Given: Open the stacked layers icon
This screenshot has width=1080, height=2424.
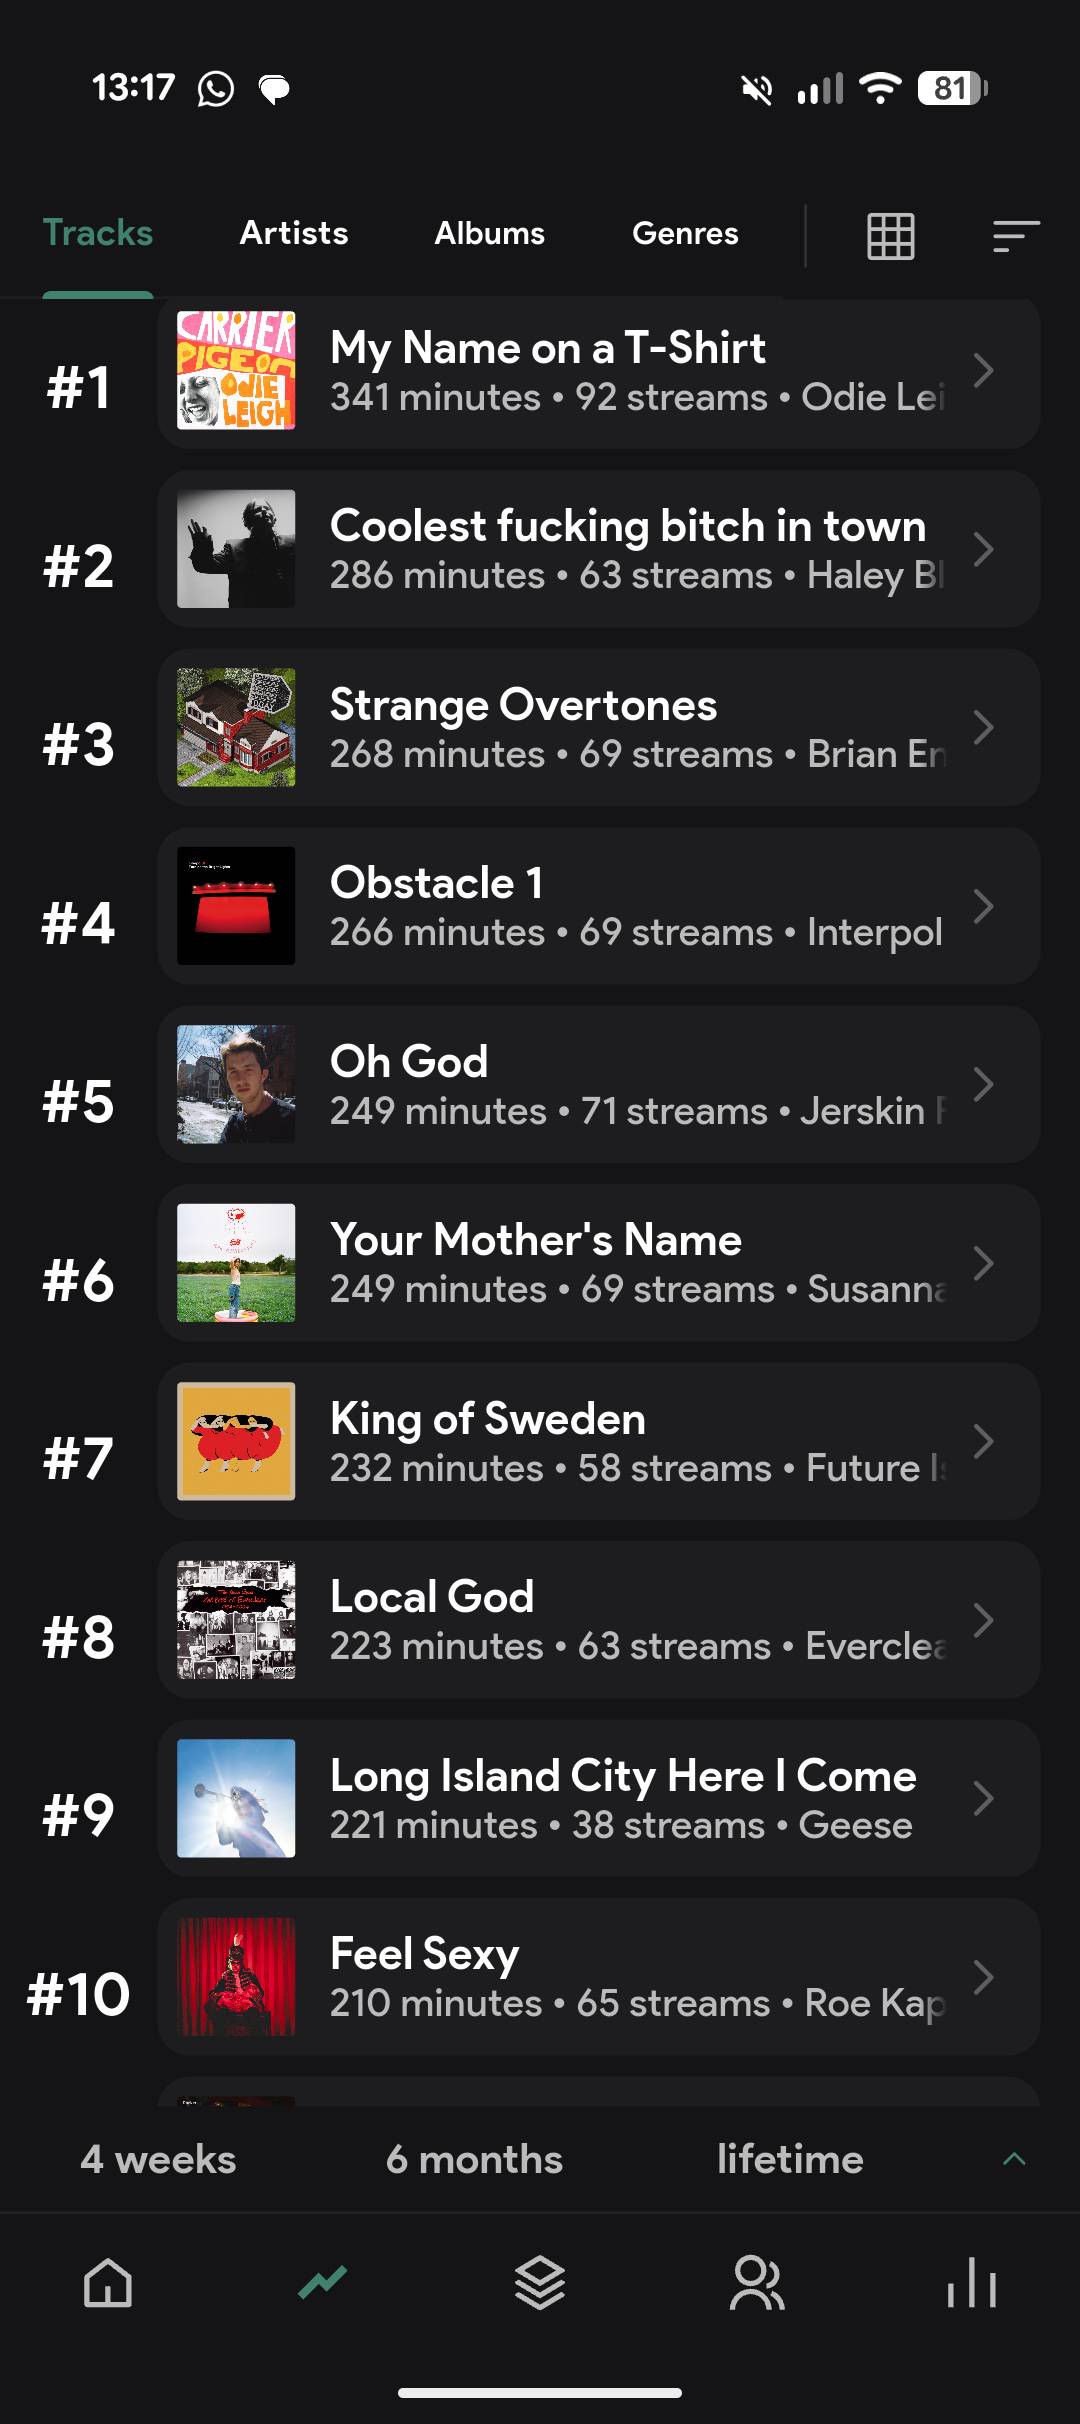Looking at the screenshot, I should [x=540, y=2283].
